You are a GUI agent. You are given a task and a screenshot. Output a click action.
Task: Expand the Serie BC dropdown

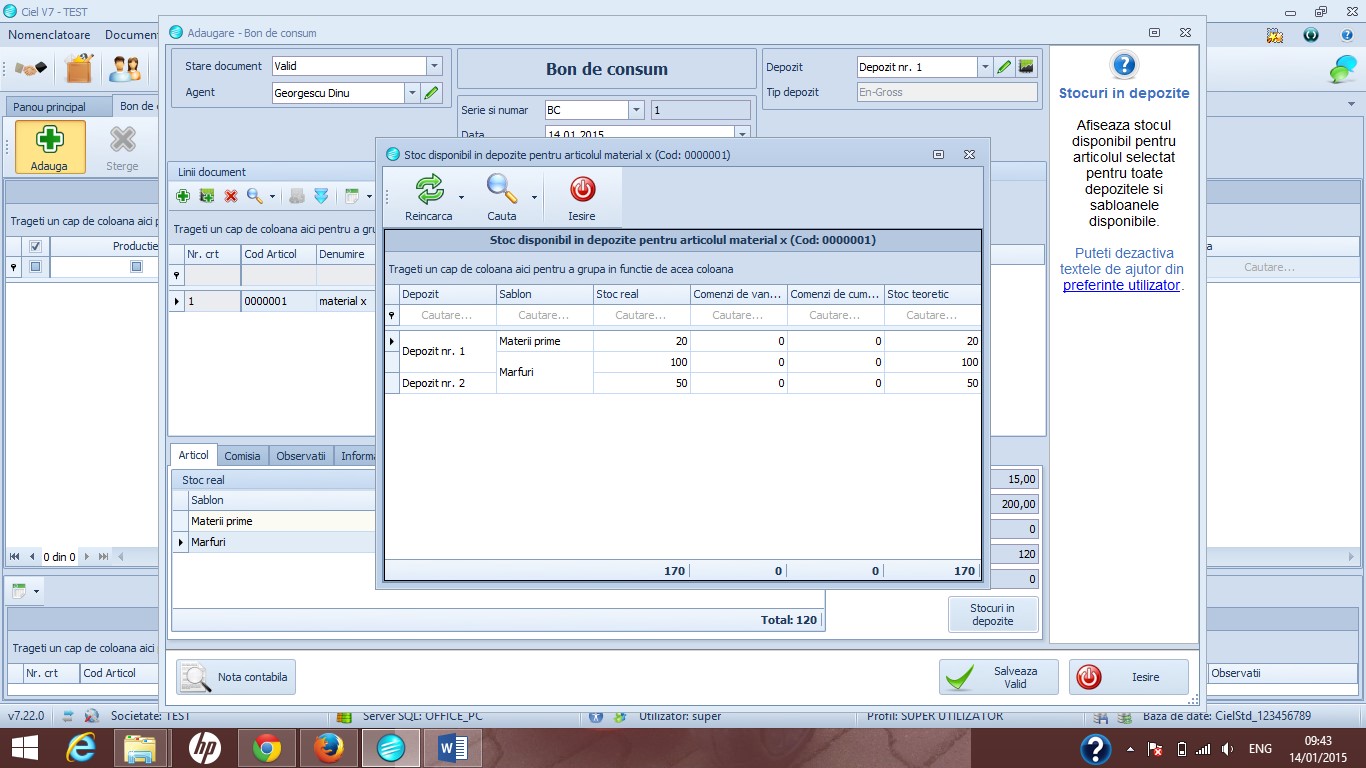point(636,110)
